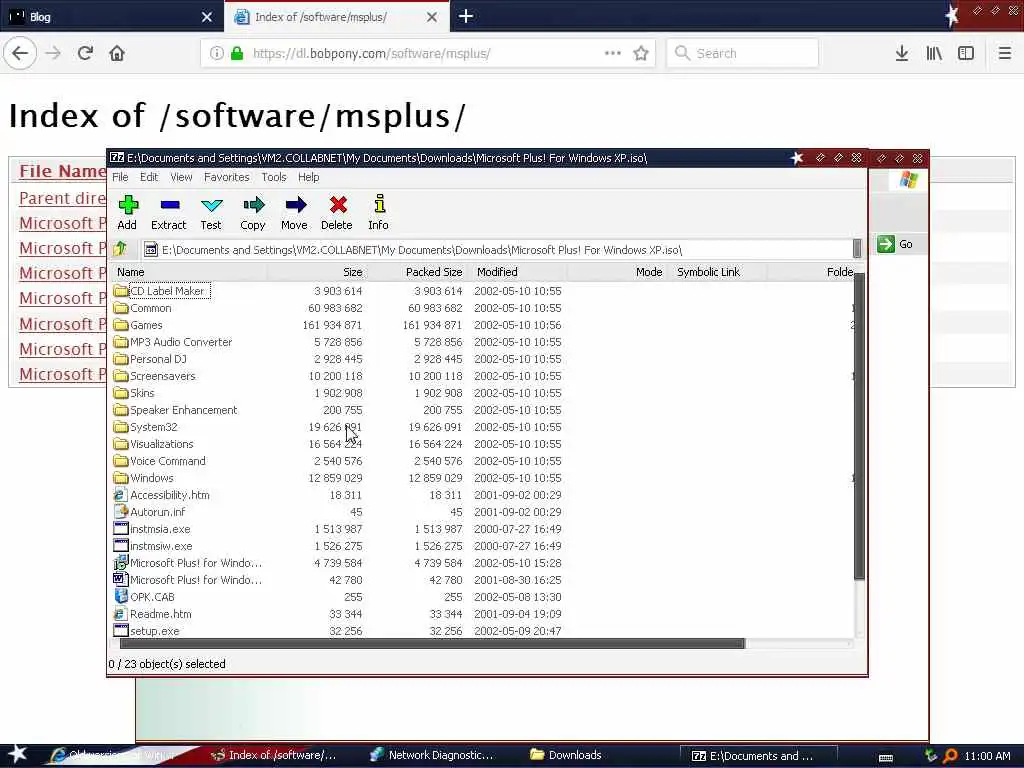Open Network Diagnostic taskbar button
Screen dimensions: 1024x768
point(432,755)
